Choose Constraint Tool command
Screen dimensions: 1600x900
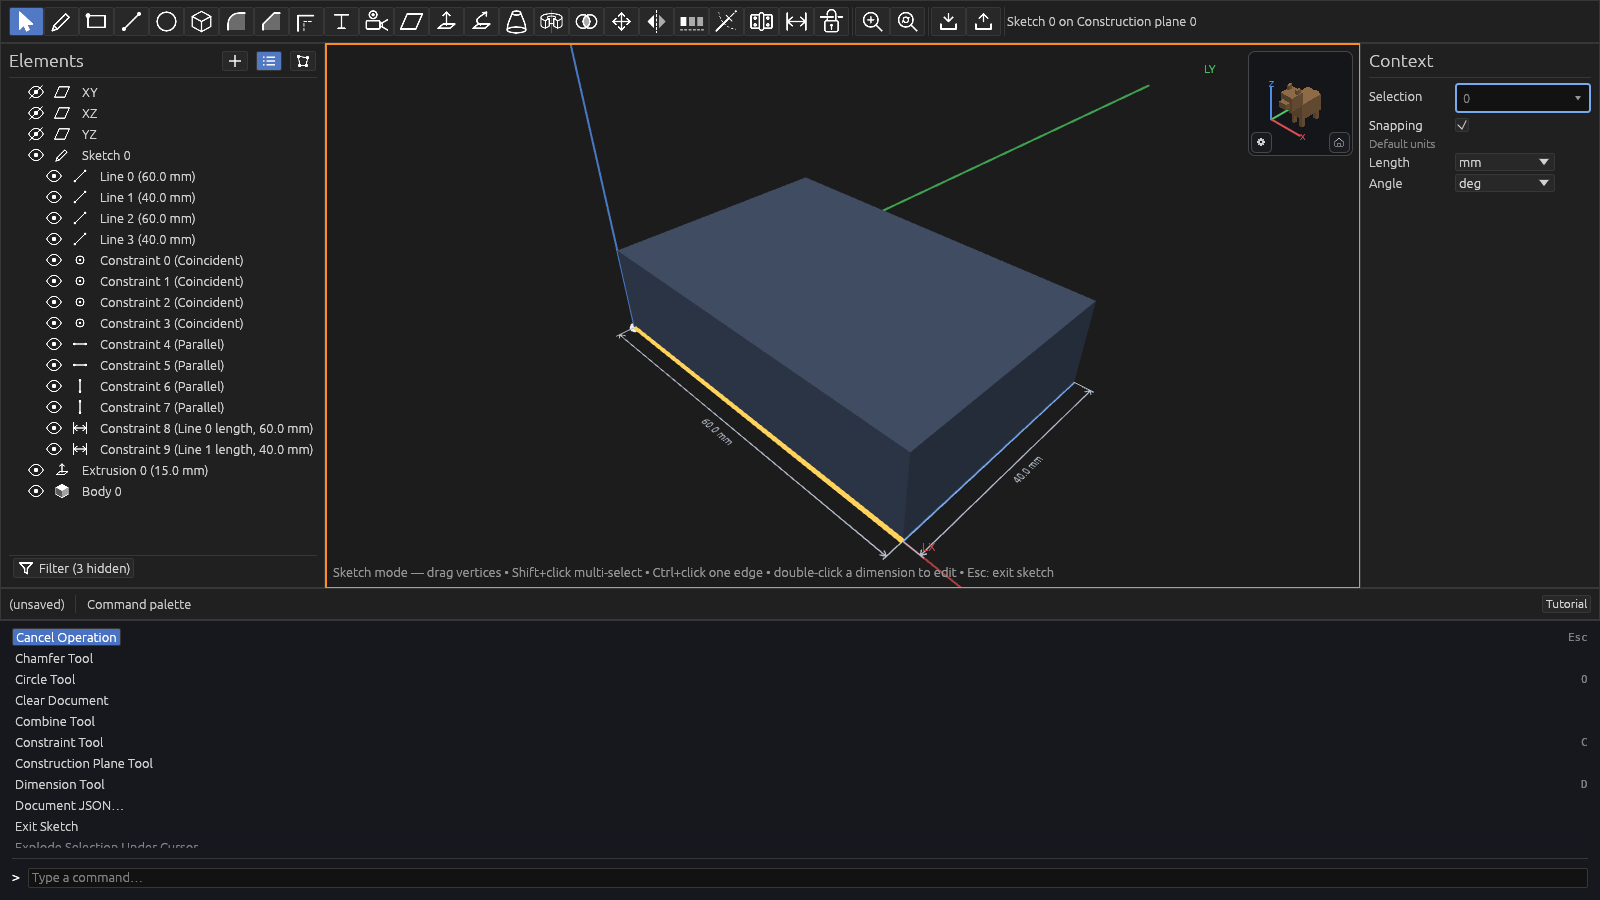coord(59,742)
